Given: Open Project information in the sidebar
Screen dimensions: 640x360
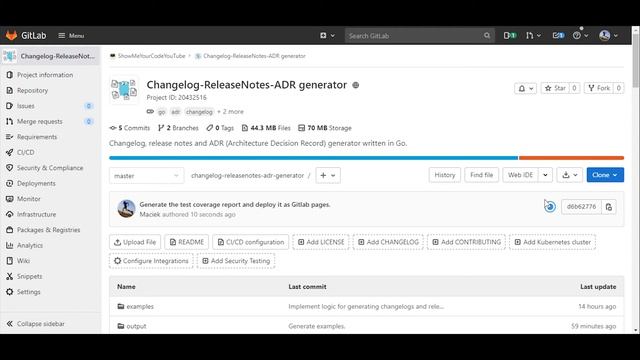Looking at the screenshot, I should point(45,75).
